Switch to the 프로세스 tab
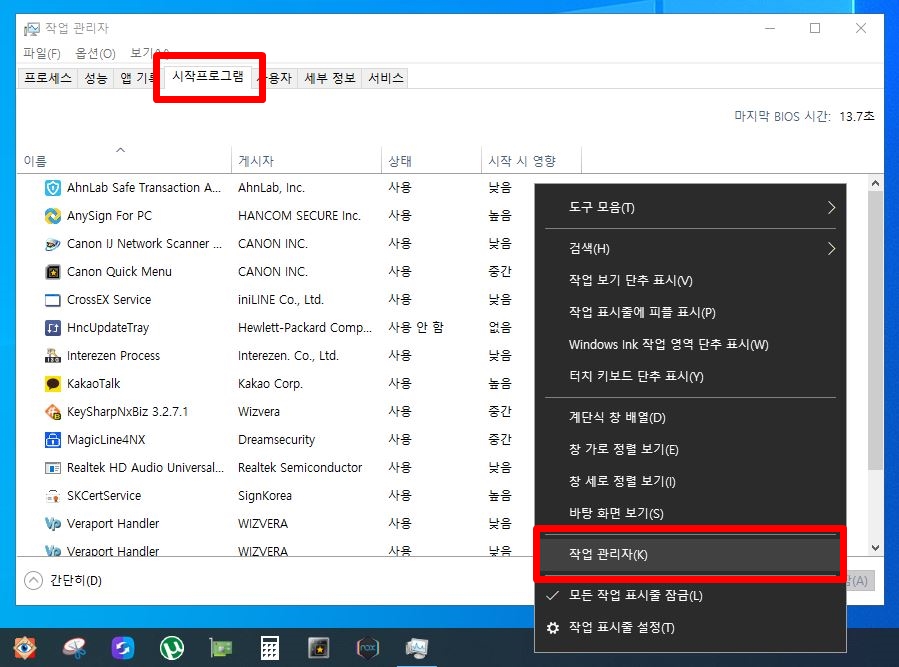 click(48, 78)
